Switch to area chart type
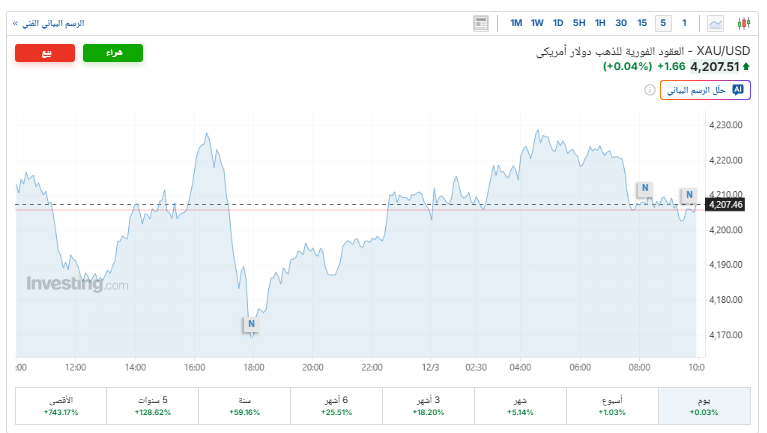767x433 pixels. (716, 23)
